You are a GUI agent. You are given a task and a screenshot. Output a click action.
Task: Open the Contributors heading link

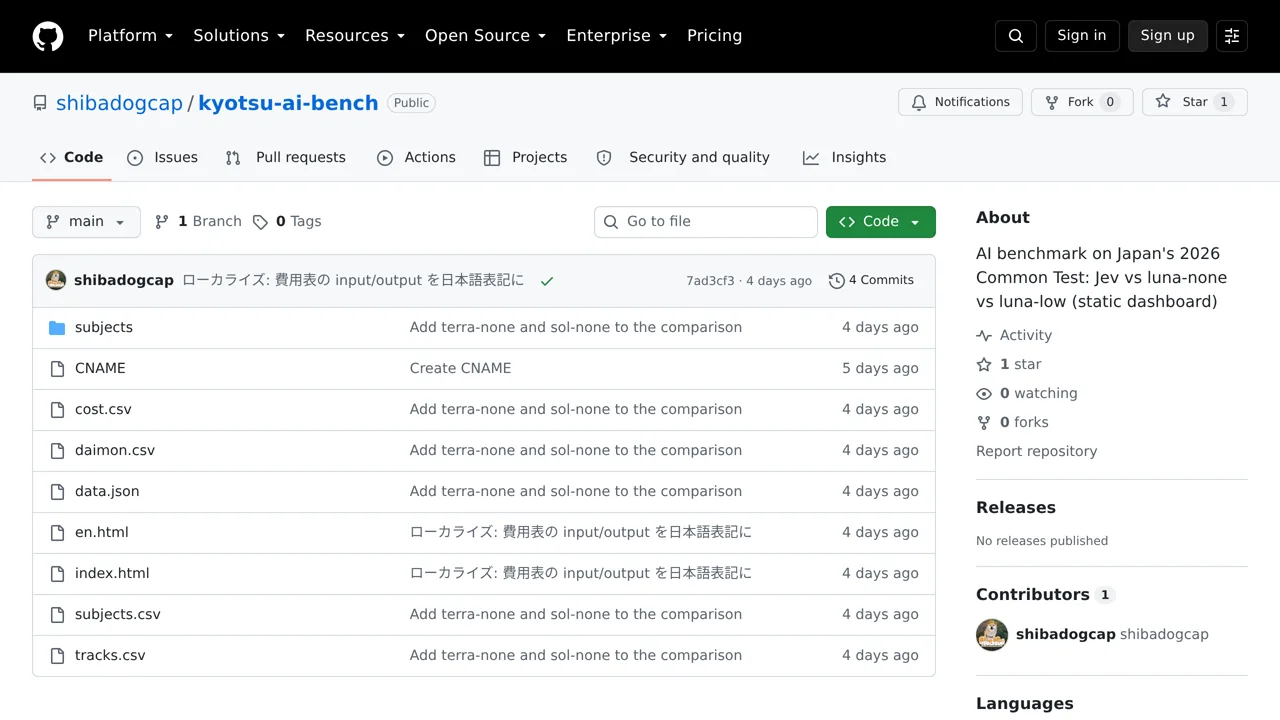point(1044,594)
